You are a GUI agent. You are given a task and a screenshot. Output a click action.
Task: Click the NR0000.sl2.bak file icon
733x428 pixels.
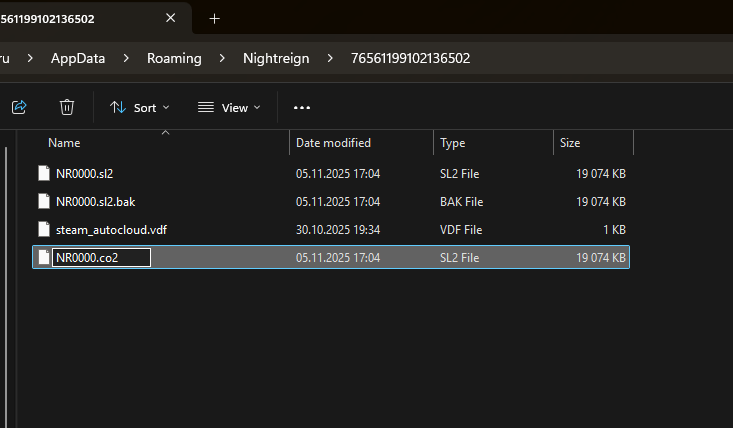point(43,201)
